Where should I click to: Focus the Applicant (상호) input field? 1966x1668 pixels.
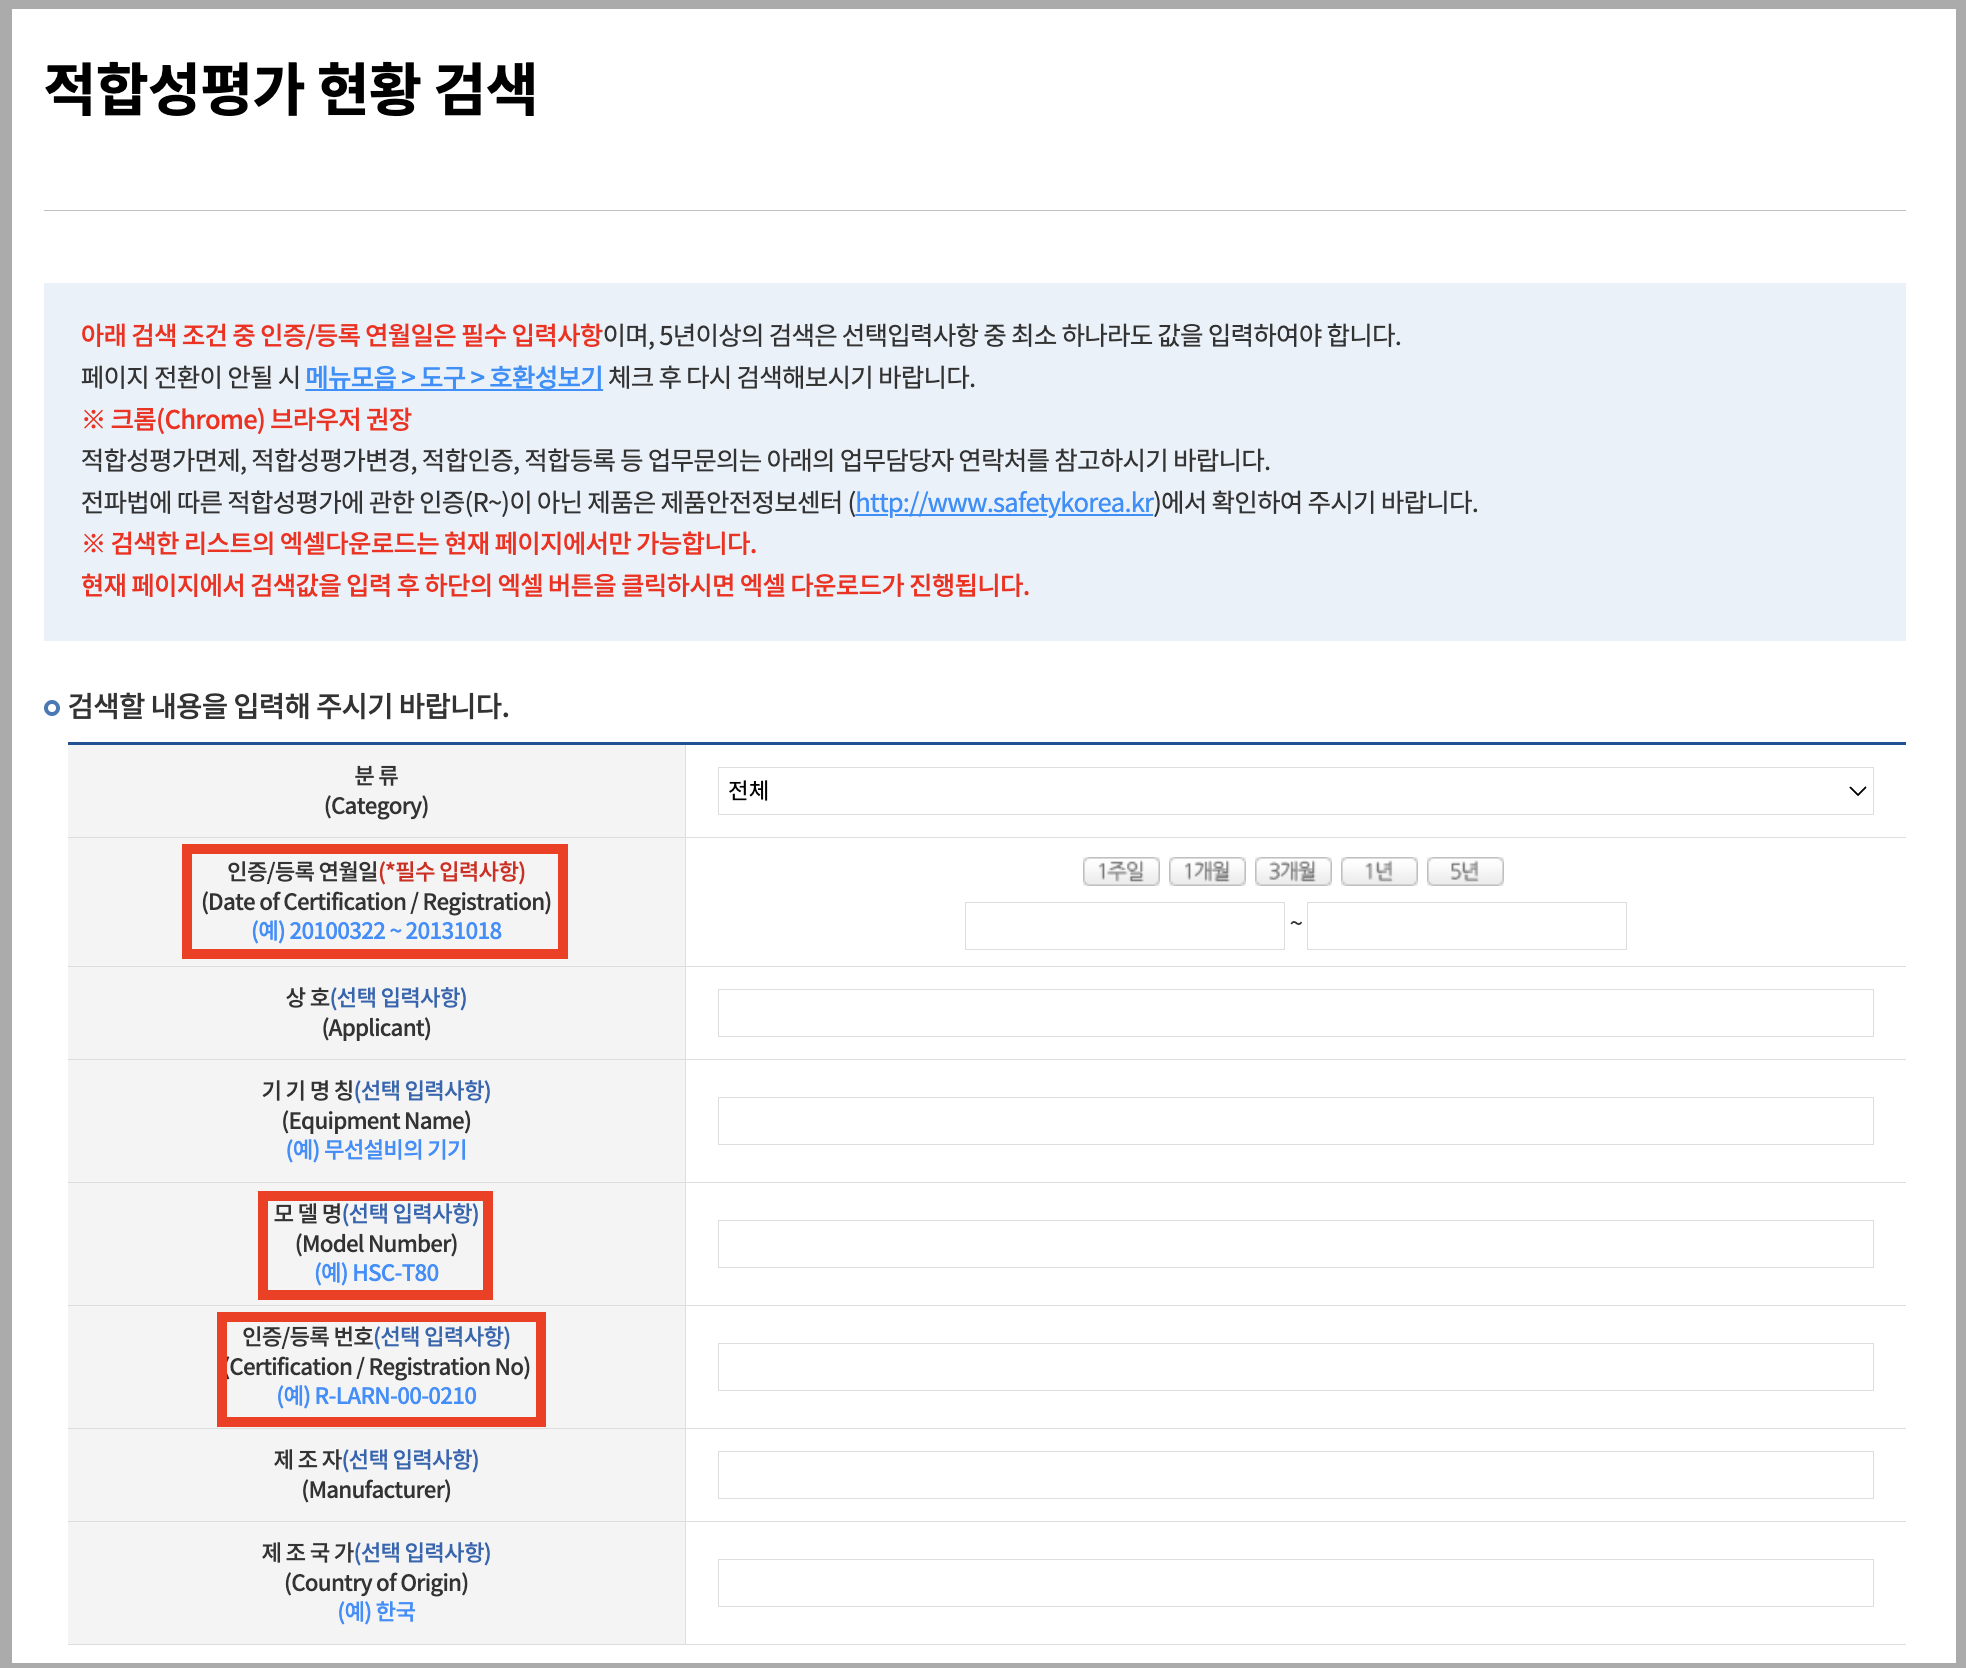(1295, 1013)
